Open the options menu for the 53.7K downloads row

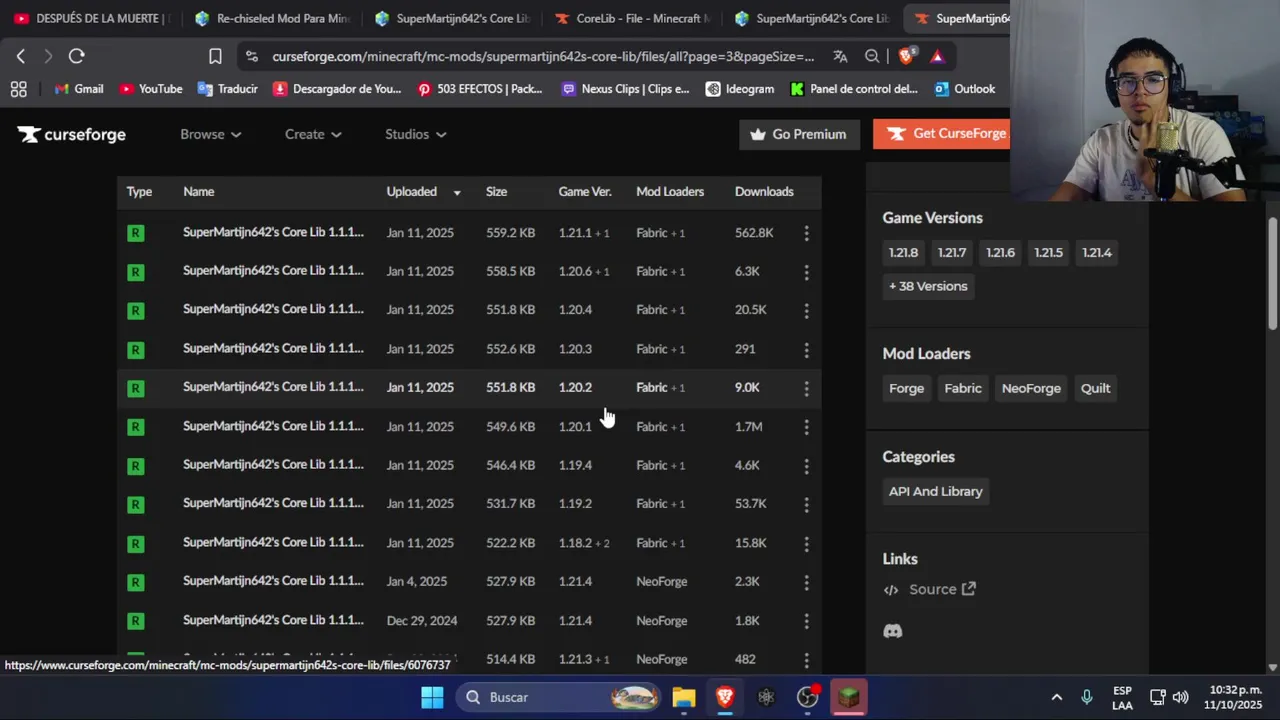(x=806, y=504)
